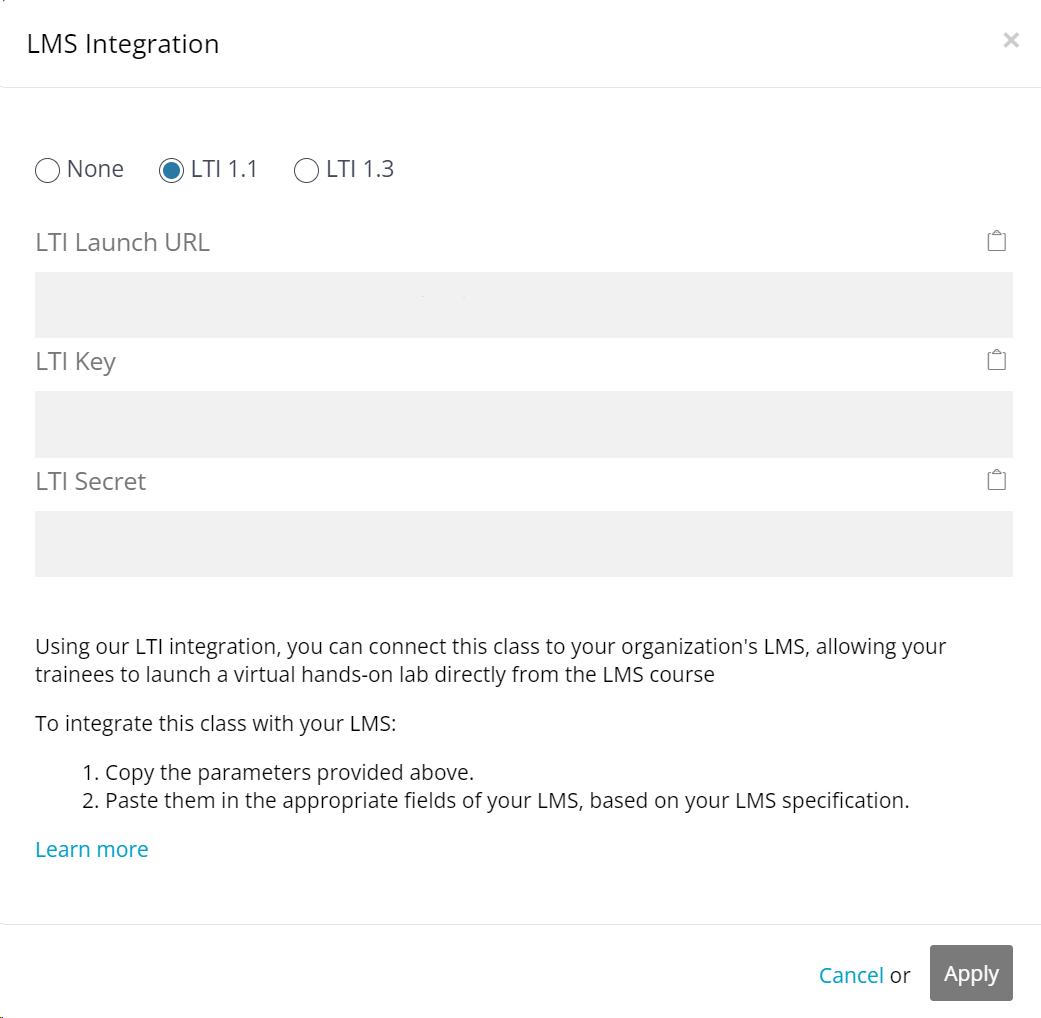Copy the LTI Secret via clipboard icon
1041x1018 pixels.
tap(996, 479)
